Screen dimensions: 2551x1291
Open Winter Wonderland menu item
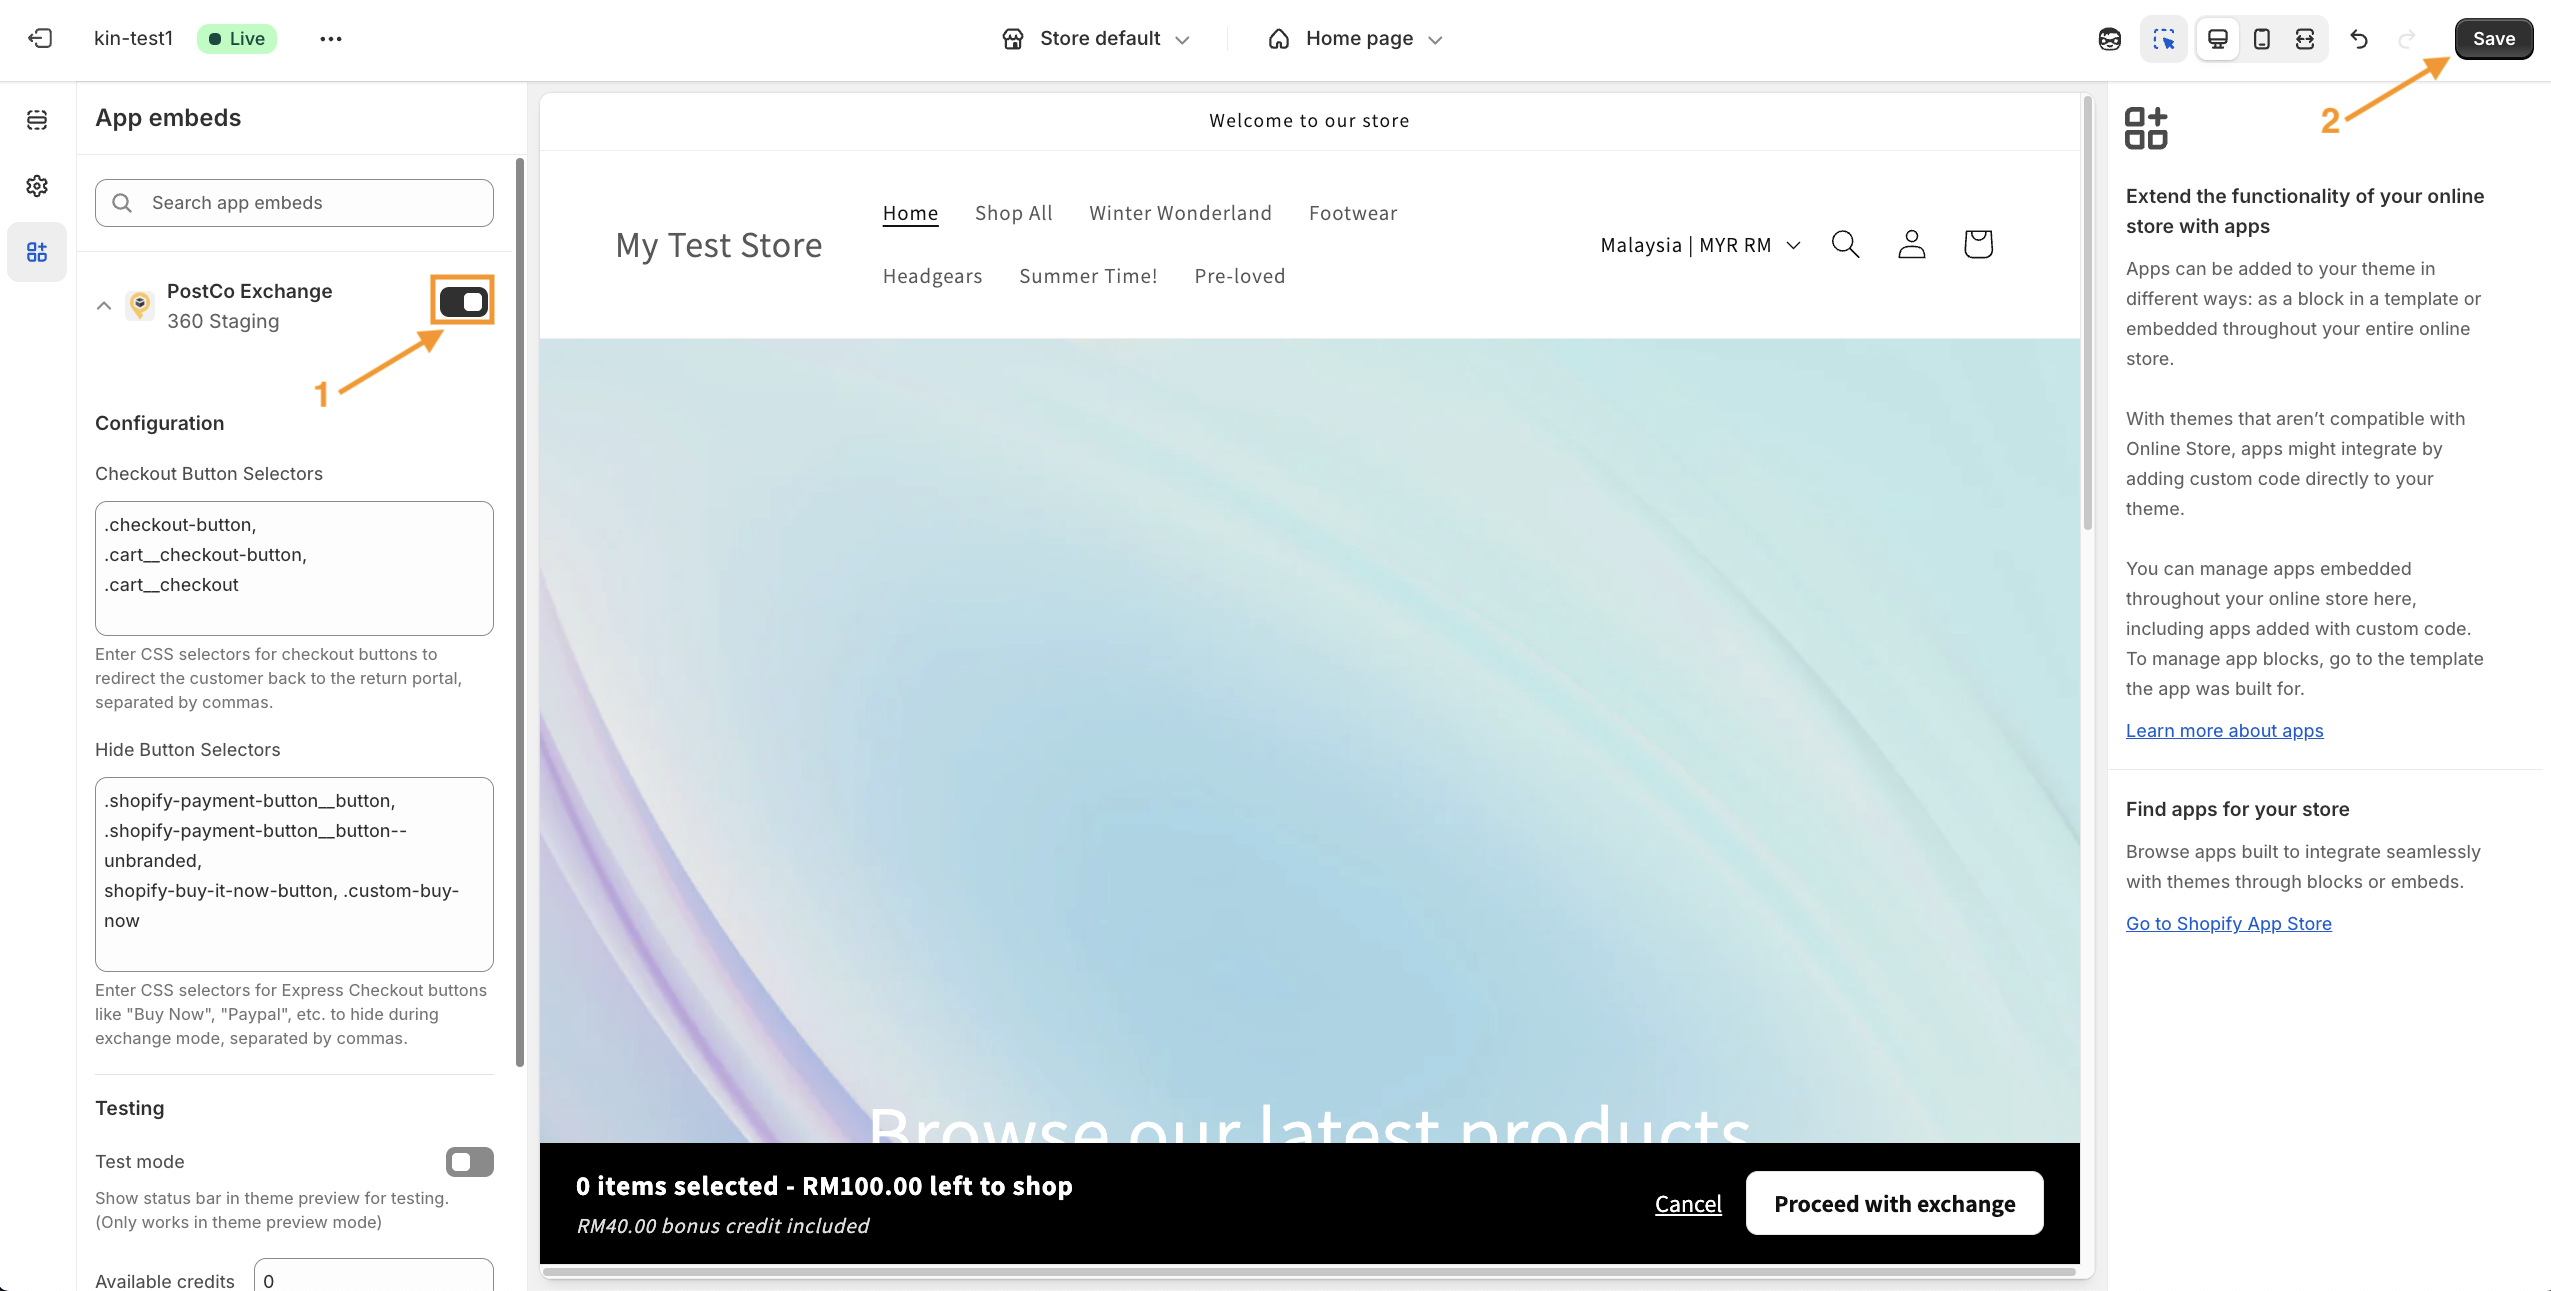click(x=1180, y=213)
